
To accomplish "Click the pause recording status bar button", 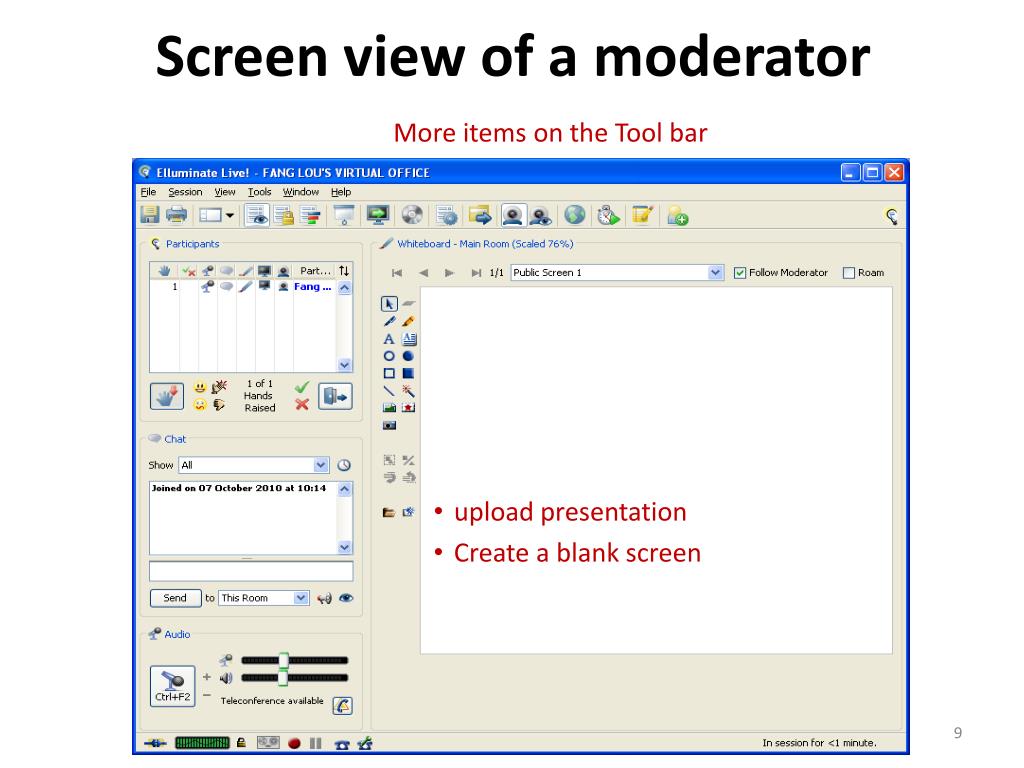I will [x=316, y=743].
